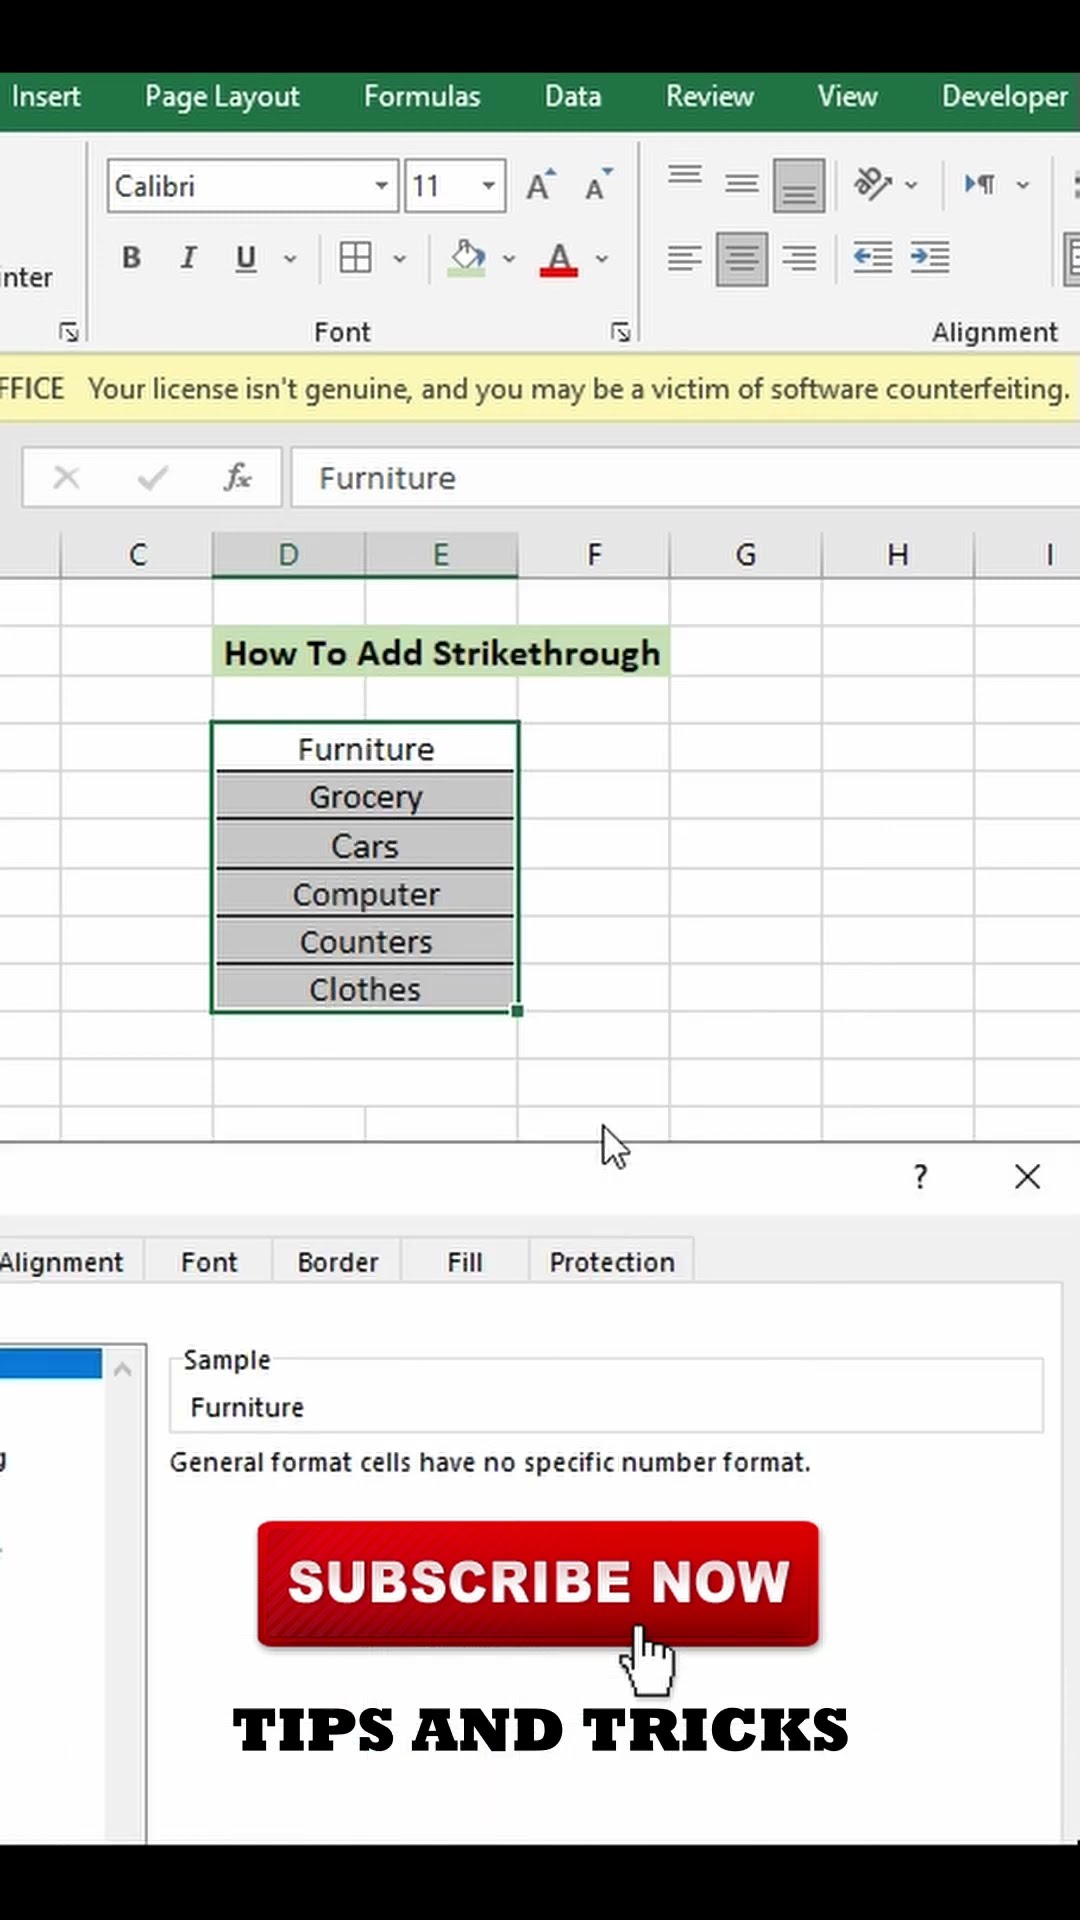Click the Decrease Font Size icon
The height and width of the screenshot is (1920, 1080).
pos(598,186)
